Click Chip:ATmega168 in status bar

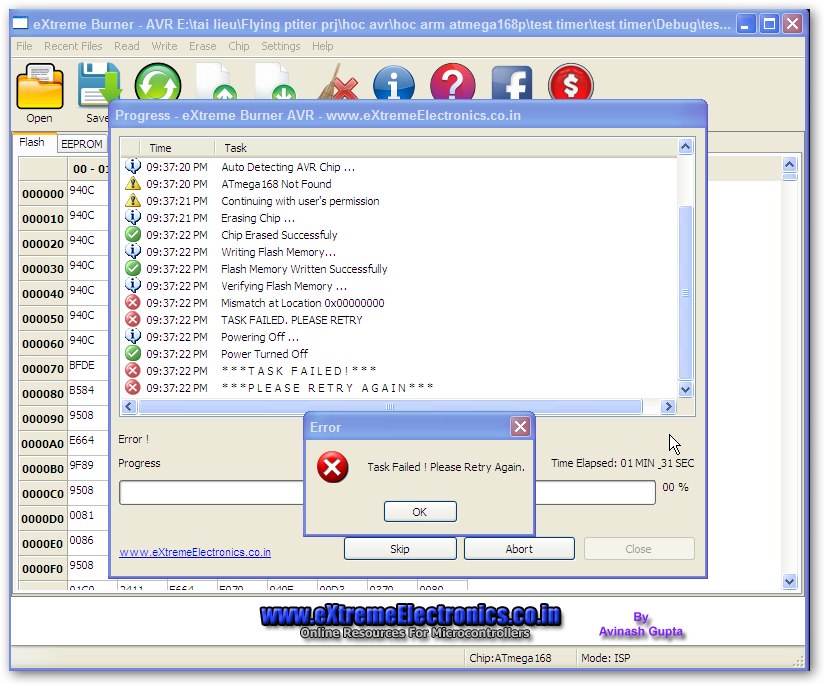(510, 658)
